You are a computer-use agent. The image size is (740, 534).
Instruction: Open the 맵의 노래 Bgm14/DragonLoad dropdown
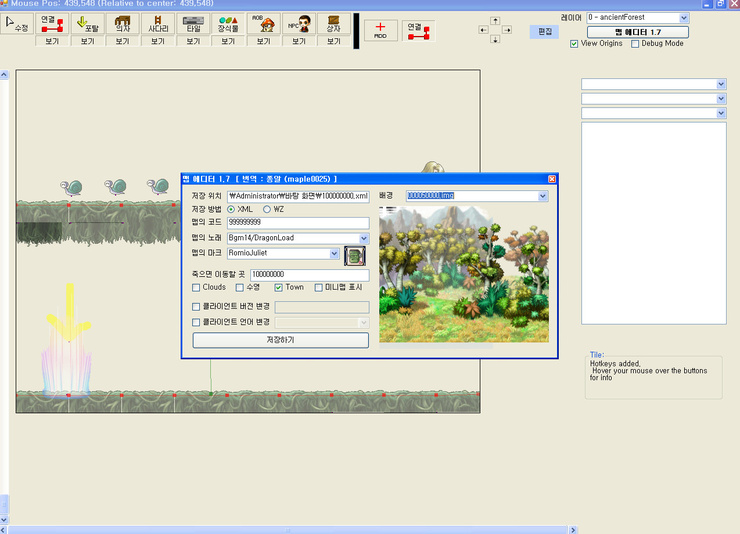pyautogui.click(x=363, y=238)
